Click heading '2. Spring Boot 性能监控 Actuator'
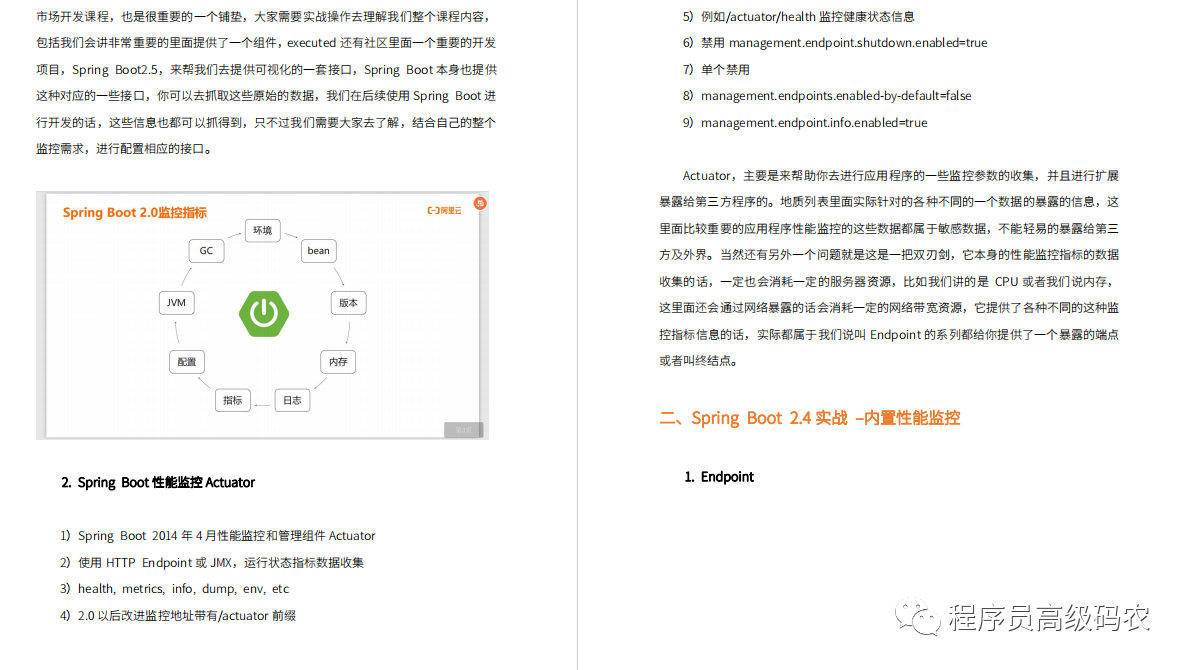This screenshot has width=1189, height=670. pos(158,482)
